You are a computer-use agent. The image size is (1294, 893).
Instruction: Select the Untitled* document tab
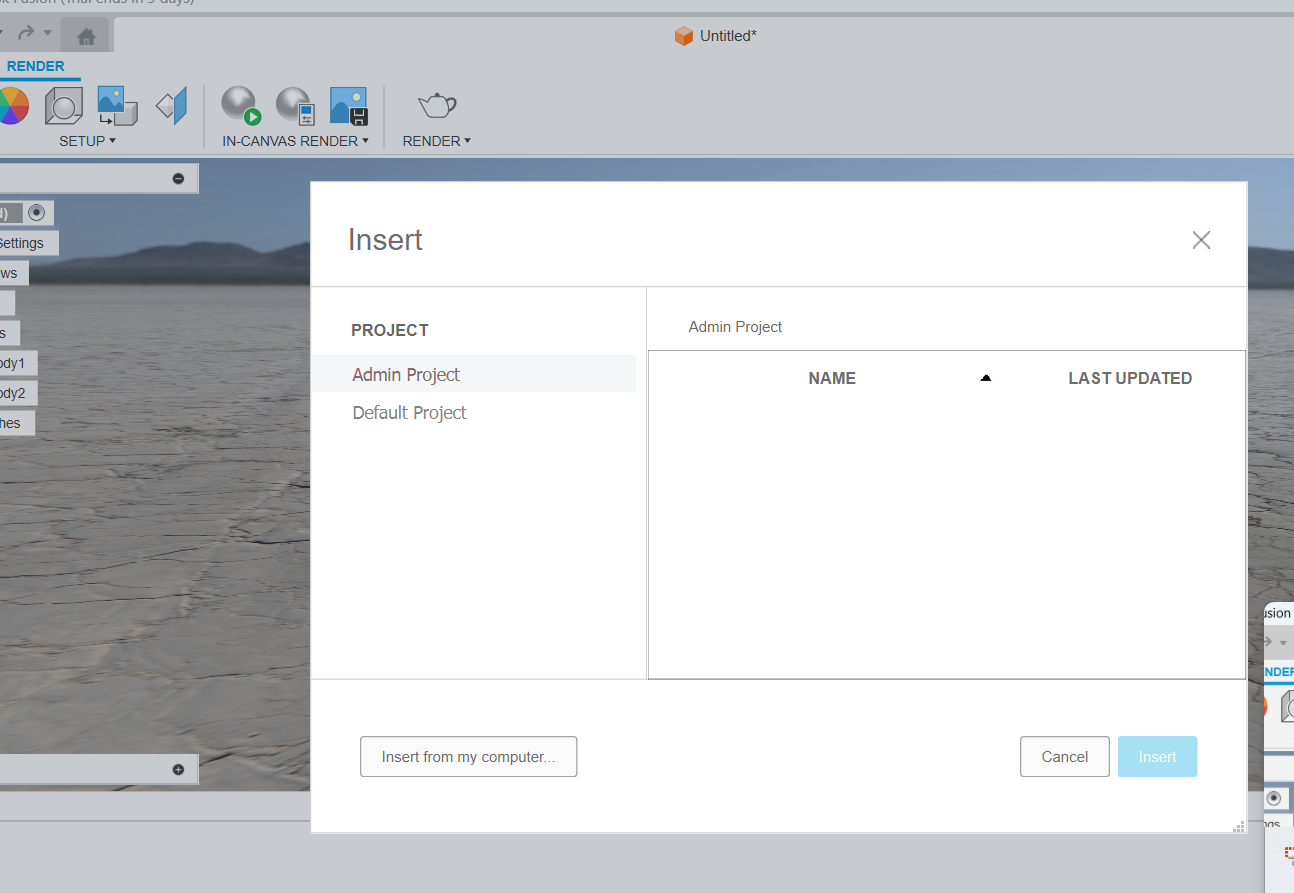[x=716, y=36]
